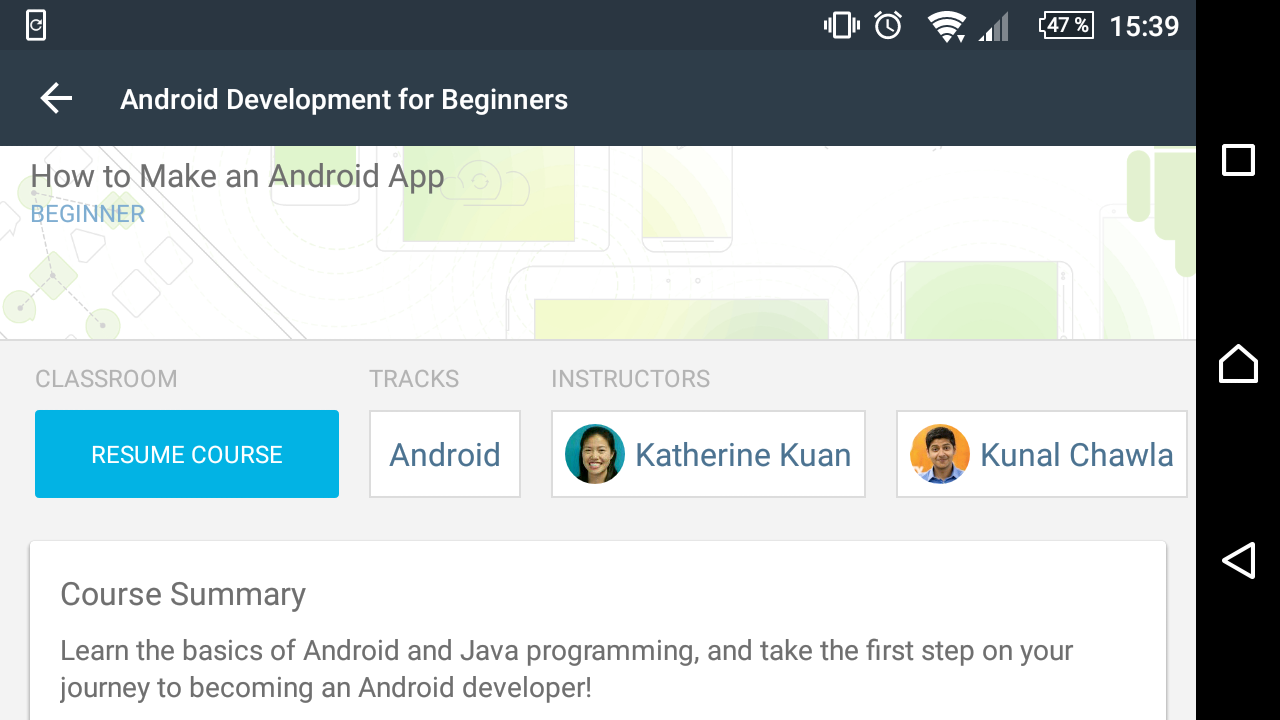Tap the Wi-Fi signal status icon
The width and height of the screenshot is (1280, 720).
946,26
